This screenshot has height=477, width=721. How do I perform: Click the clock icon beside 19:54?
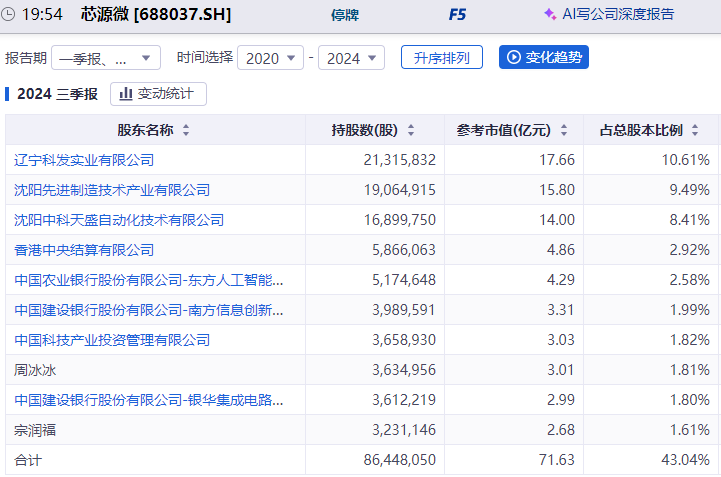[8, 14]
